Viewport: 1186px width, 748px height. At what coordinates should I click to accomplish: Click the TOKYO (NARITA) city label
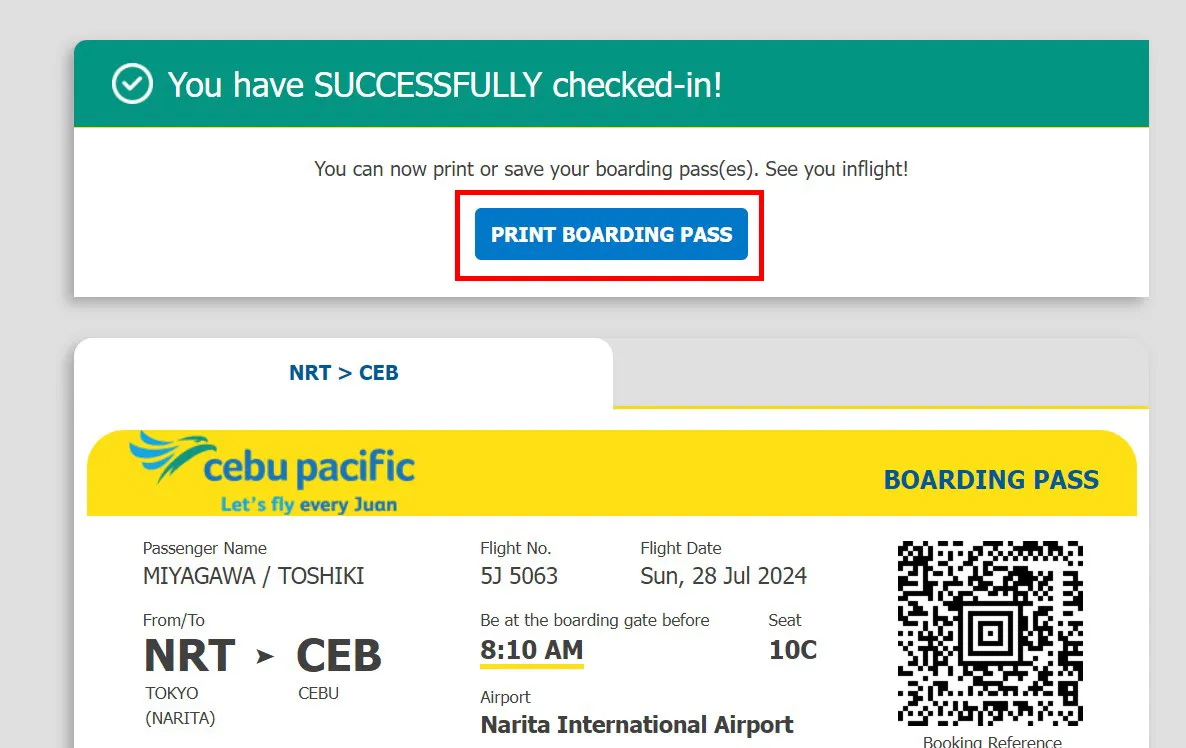click(x=180, y=705)
